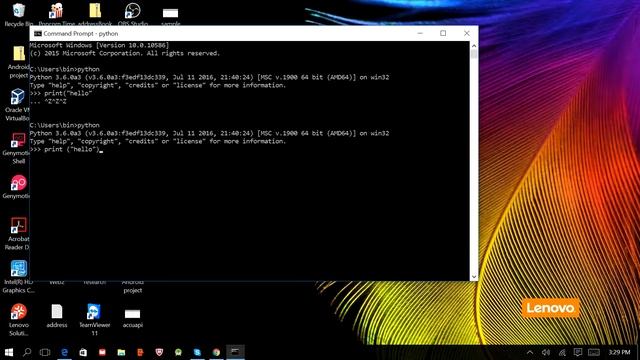
Task: Open the touch keyboard tray icon
Action: [594, 352]
